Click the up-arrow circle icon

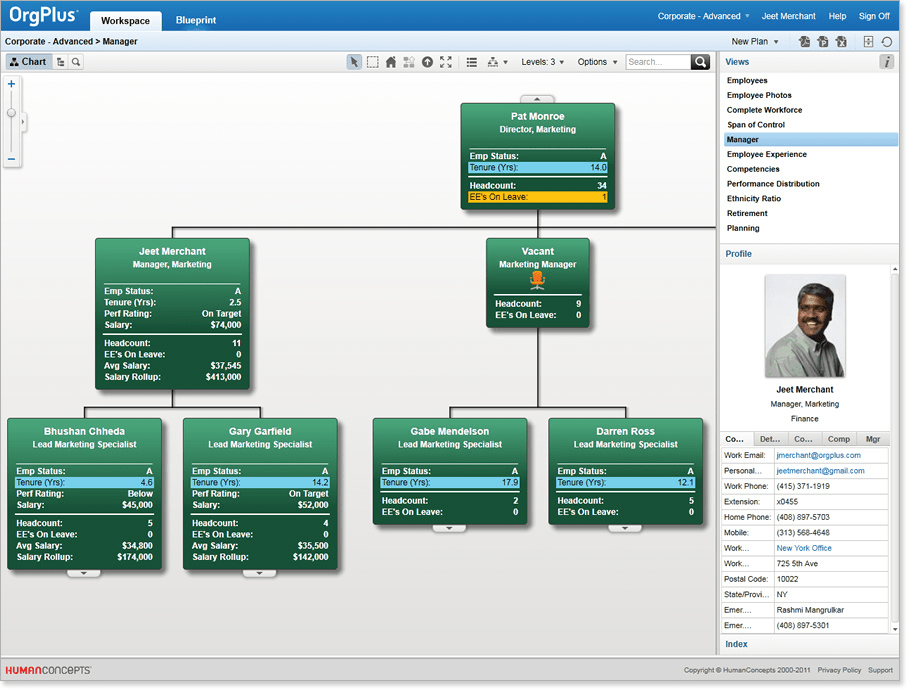(x=427, y=62)
